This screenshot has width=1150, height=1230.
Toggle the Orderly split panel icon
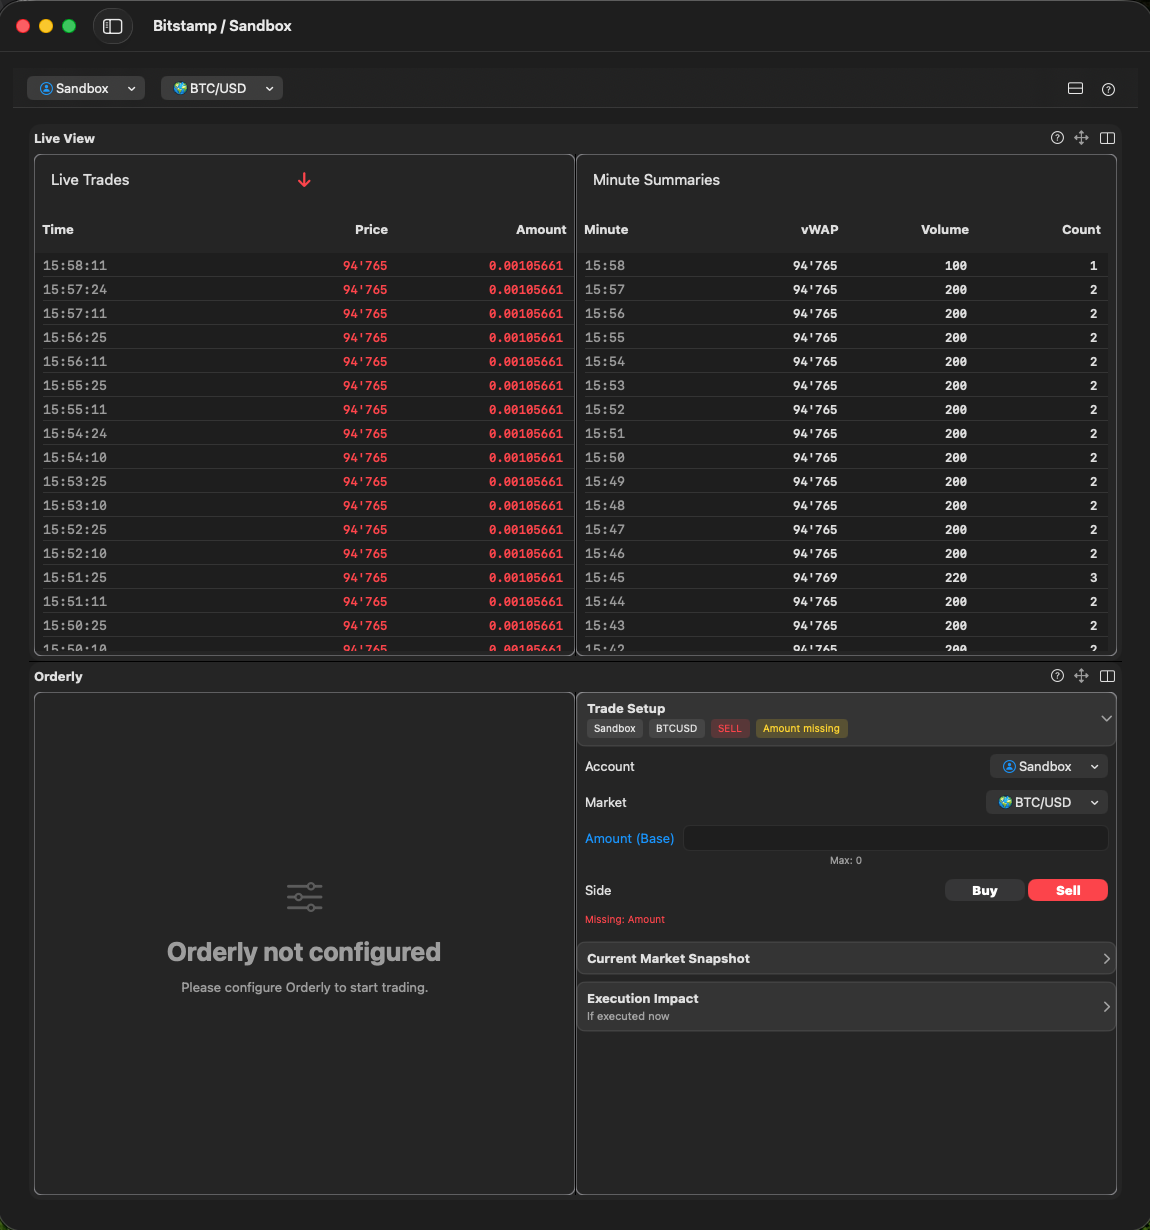click(x=1107, y=676)
